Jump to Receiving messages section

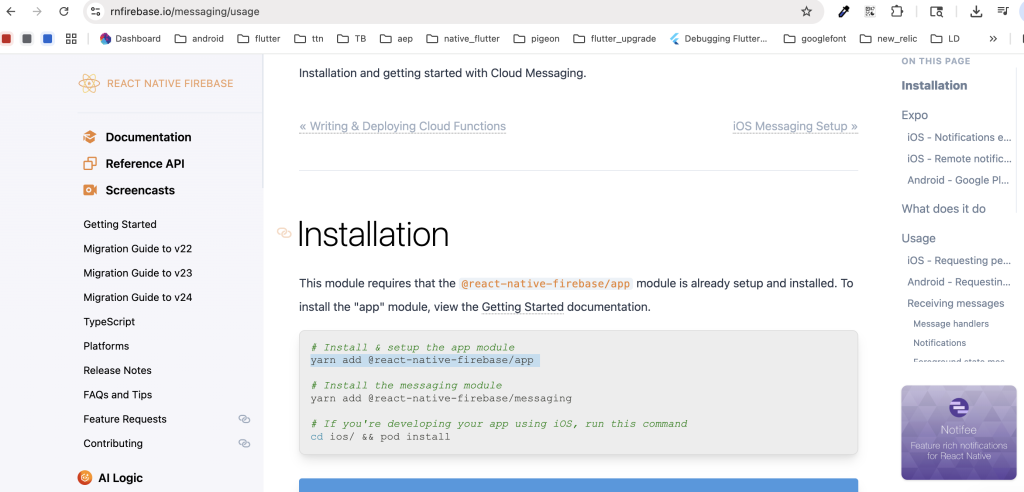(x=956, y=303)
